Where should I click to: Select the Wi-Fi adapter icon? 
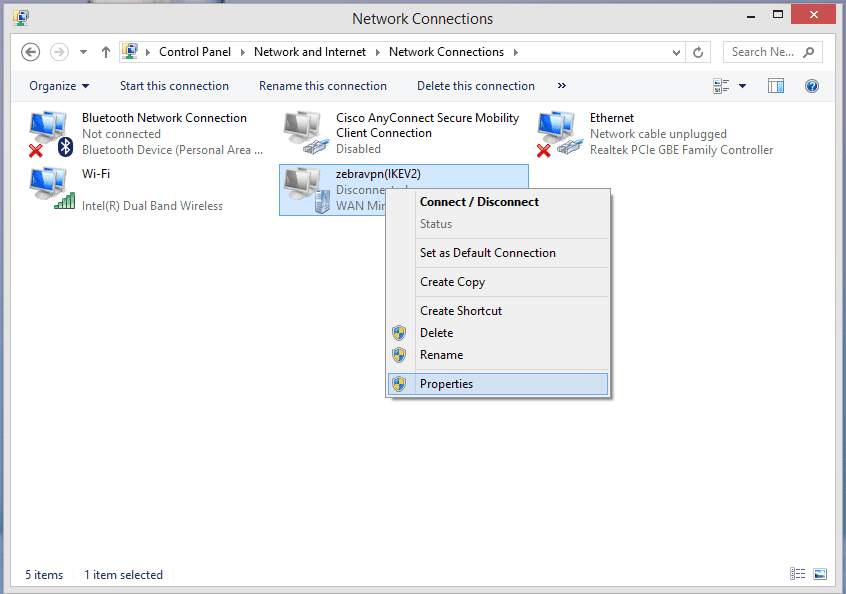[52, 189]
